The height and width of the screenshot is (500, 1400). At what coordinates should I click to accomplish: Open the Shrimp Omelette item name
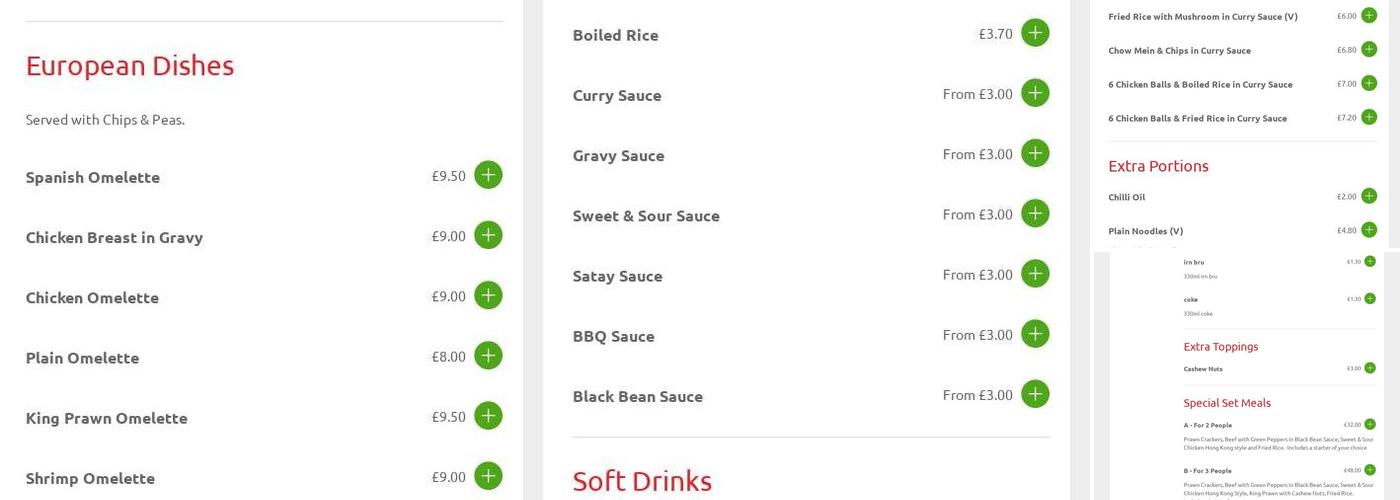click(90, 478)
